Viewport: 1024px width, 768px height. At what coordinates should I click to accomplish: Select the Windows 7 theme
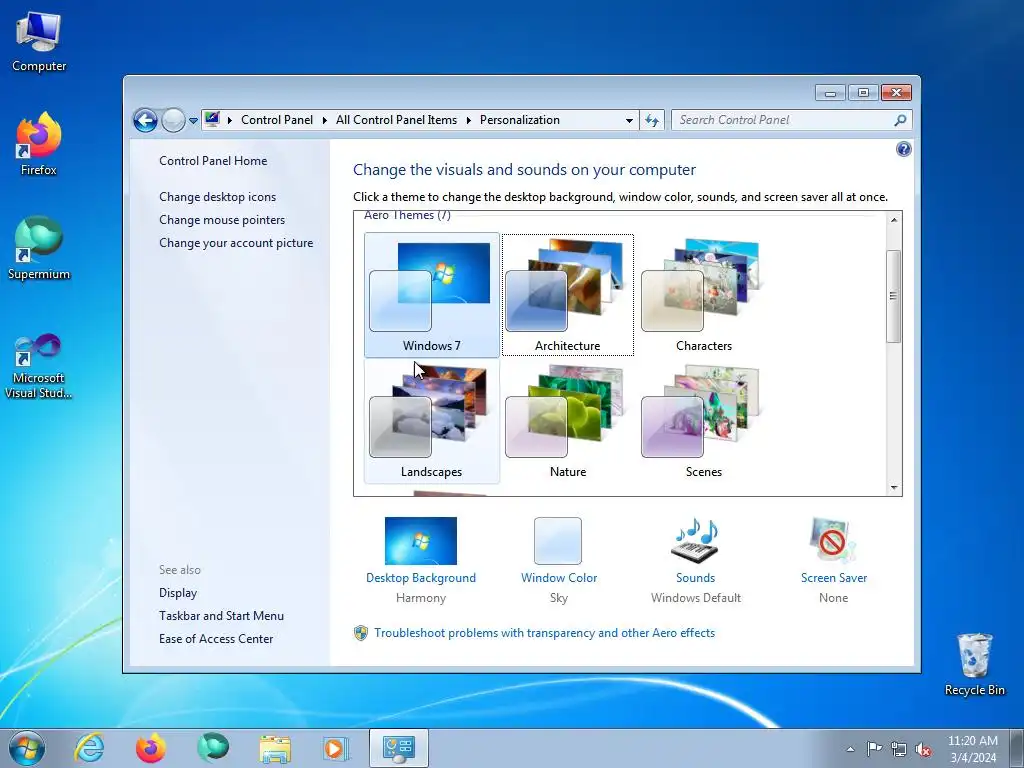click(x=432, y=295)
